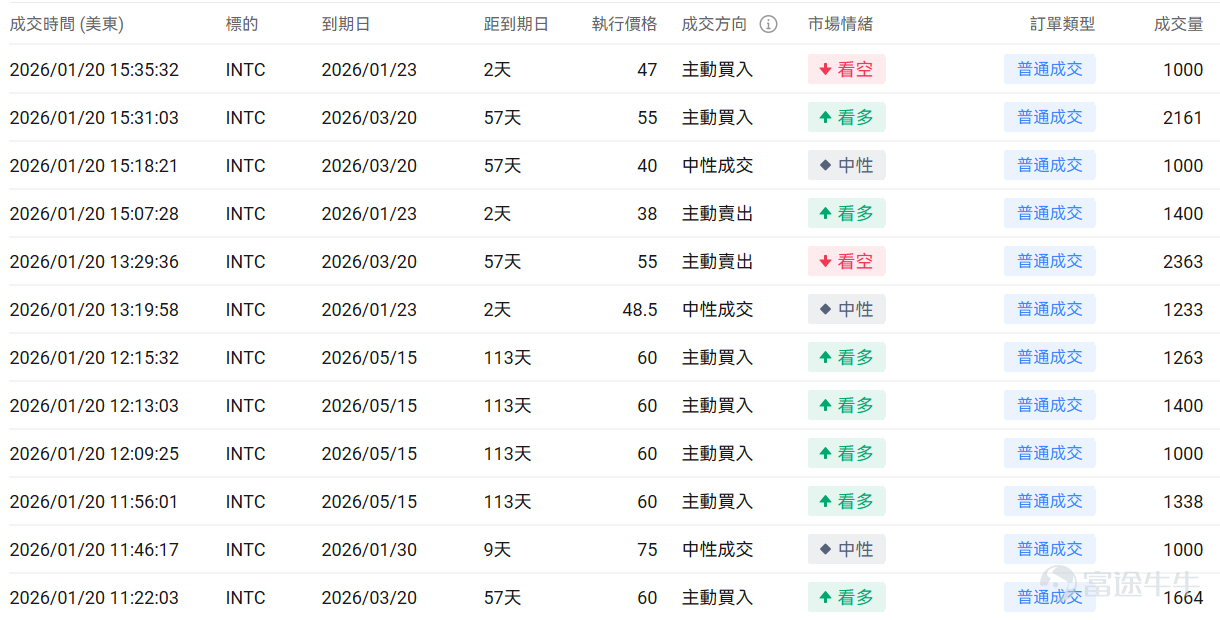Click the 市場情緒 column header
1220x620 pixels.
pyautogui.click(x=840, y=24)
